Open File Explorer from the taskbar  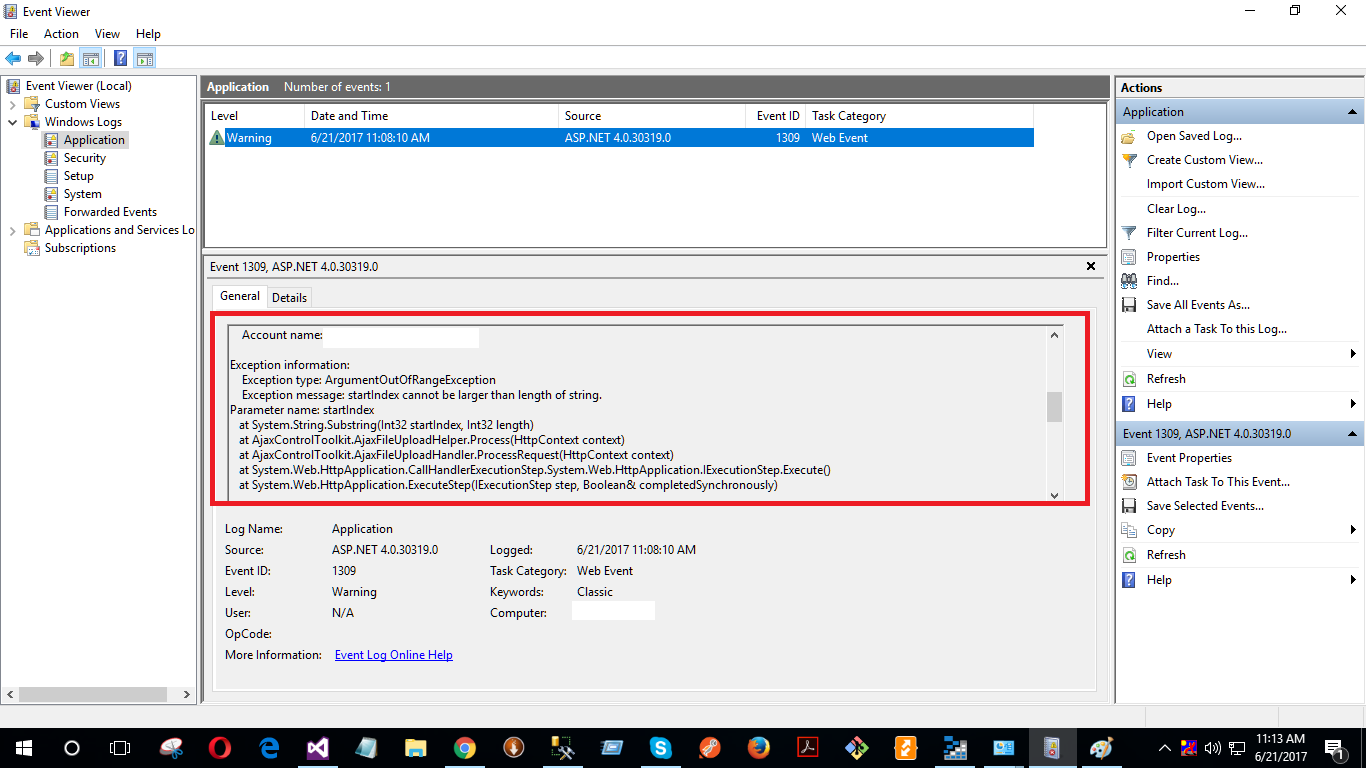tap(416, 747)
